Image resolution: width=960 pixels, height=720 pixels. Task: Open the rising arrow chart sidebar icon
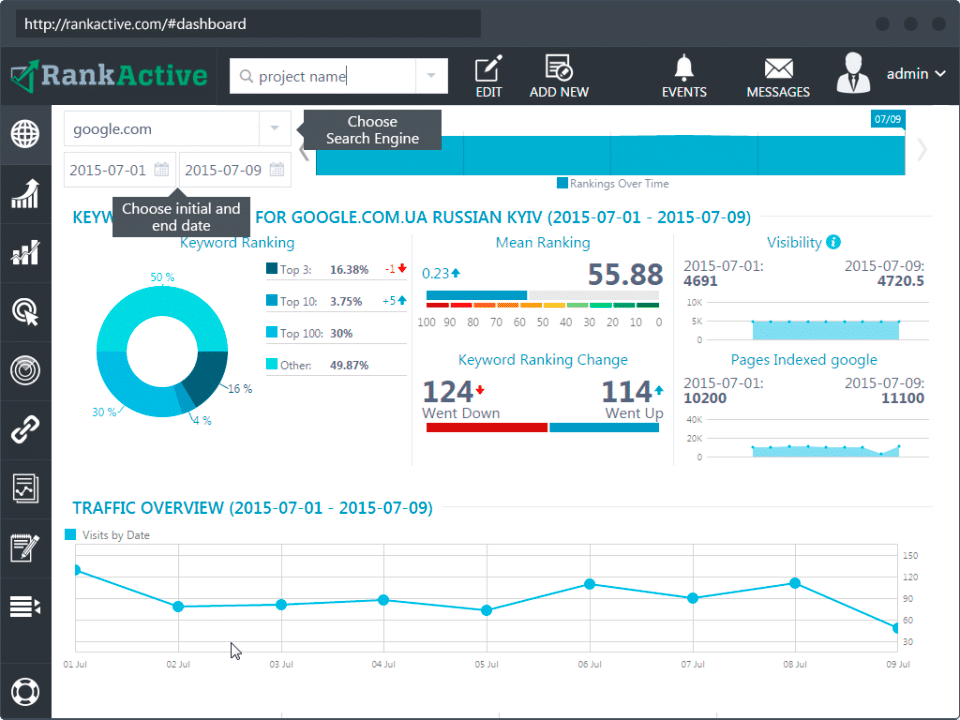click(x=25, y=193)
